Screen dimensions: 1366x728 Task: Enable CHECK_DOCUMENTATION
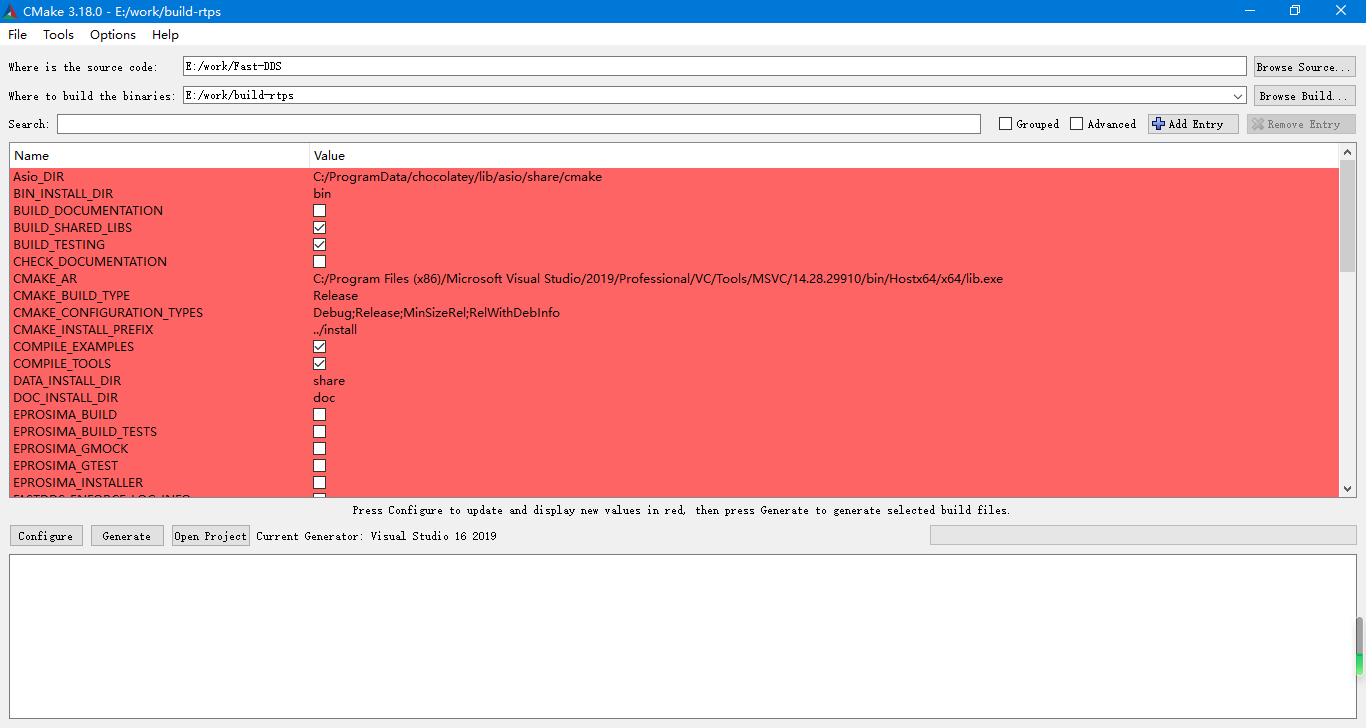click(x=319, y=261)
